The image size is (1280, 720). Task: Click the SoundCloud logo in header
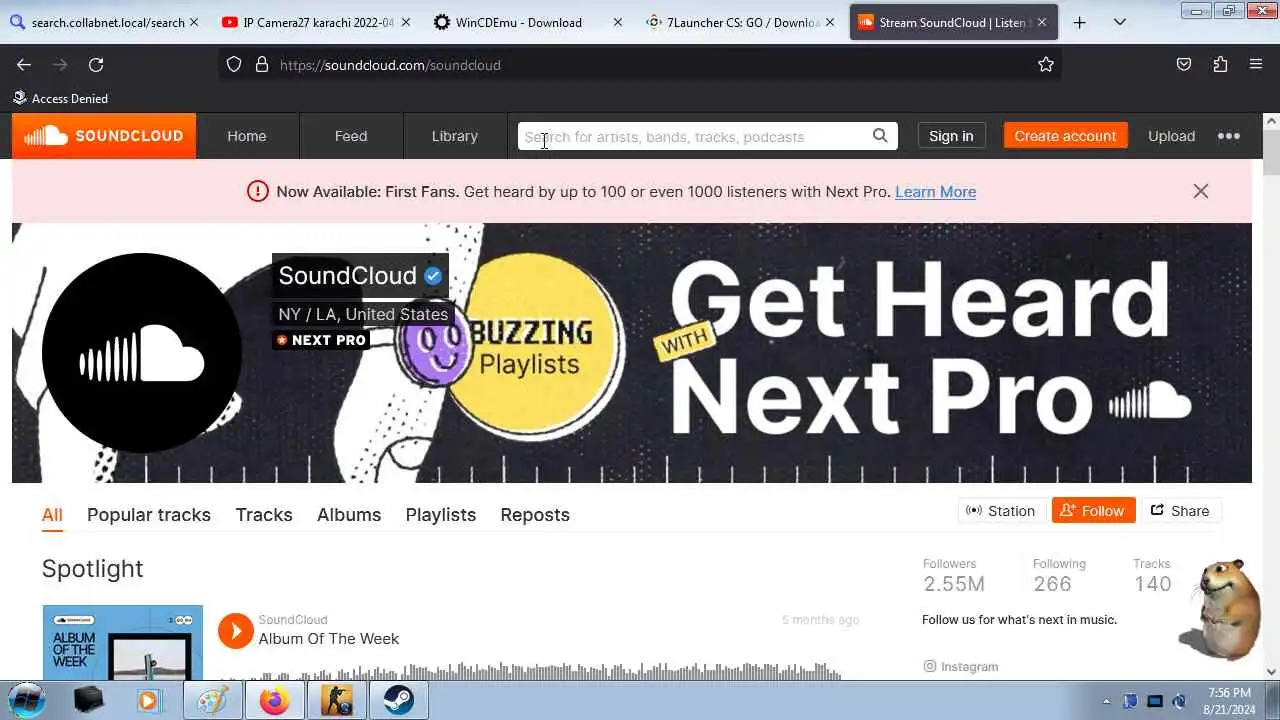[104, 136]
